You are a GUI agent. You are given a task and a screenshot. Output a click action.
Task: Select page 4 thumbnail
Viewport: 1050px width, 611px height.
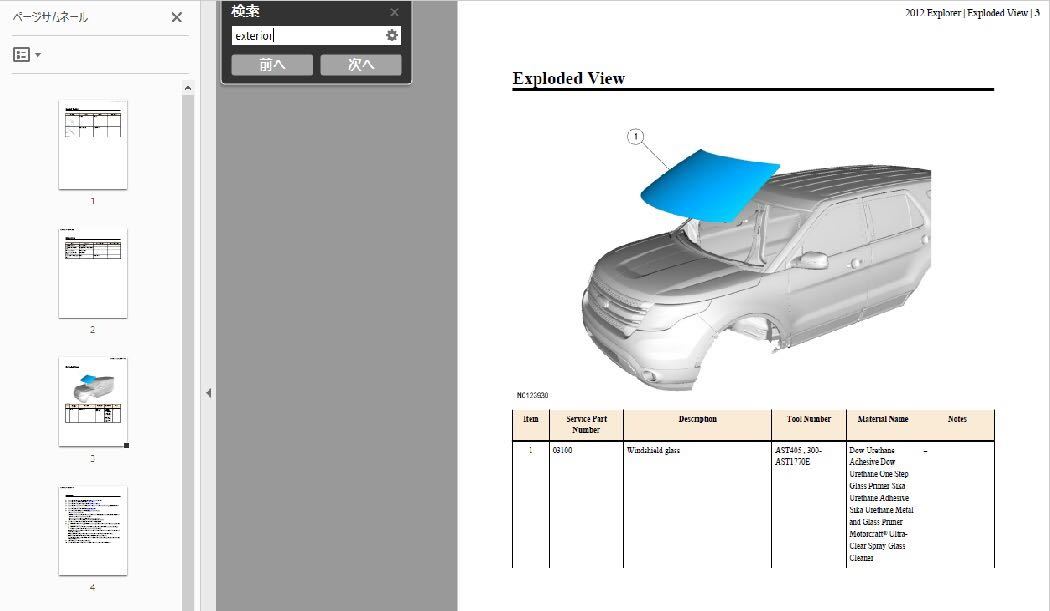pyautogui.click(x=92, y=530)
